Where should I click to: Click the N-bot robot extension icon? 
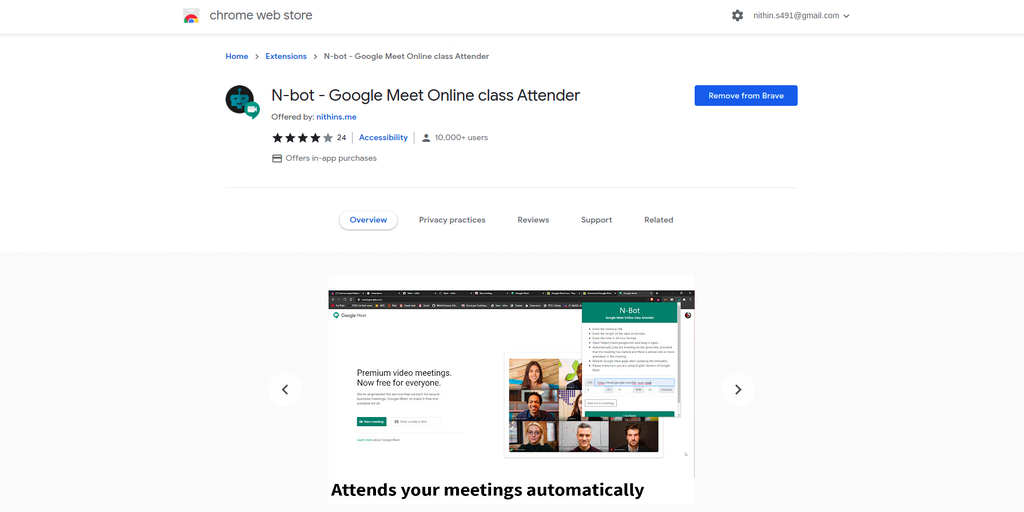click(x=242, y=102)
